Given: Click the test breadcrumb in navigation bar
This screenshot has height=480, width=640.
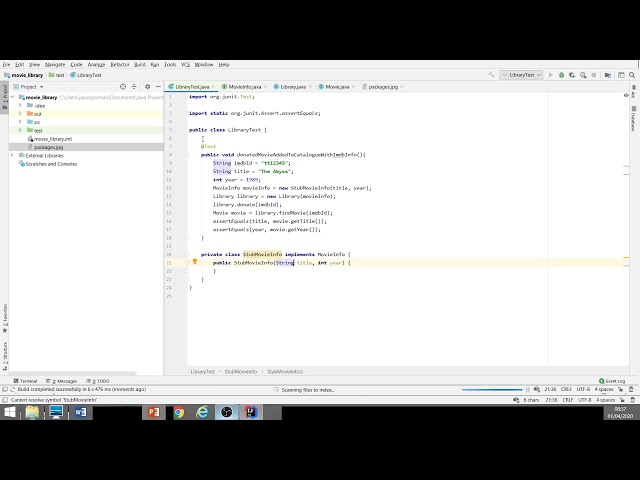Looking at the screenshot, I should point(57,75).
